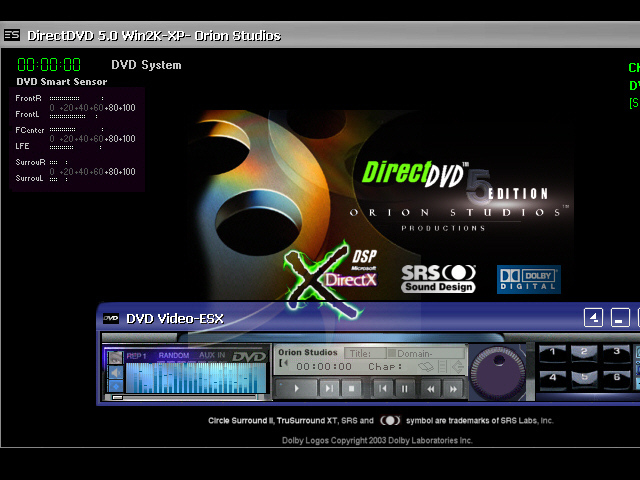This screenshot has width=640, height=480.
Task: Click the Chap: label in the LCD
Action: 385,367
